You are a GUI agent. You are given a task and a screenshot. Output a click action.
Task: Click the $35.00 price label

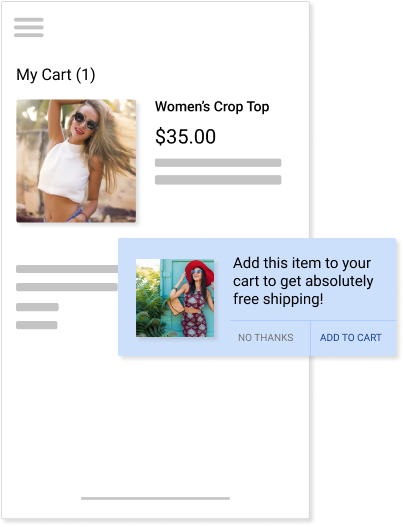point(186,136)
